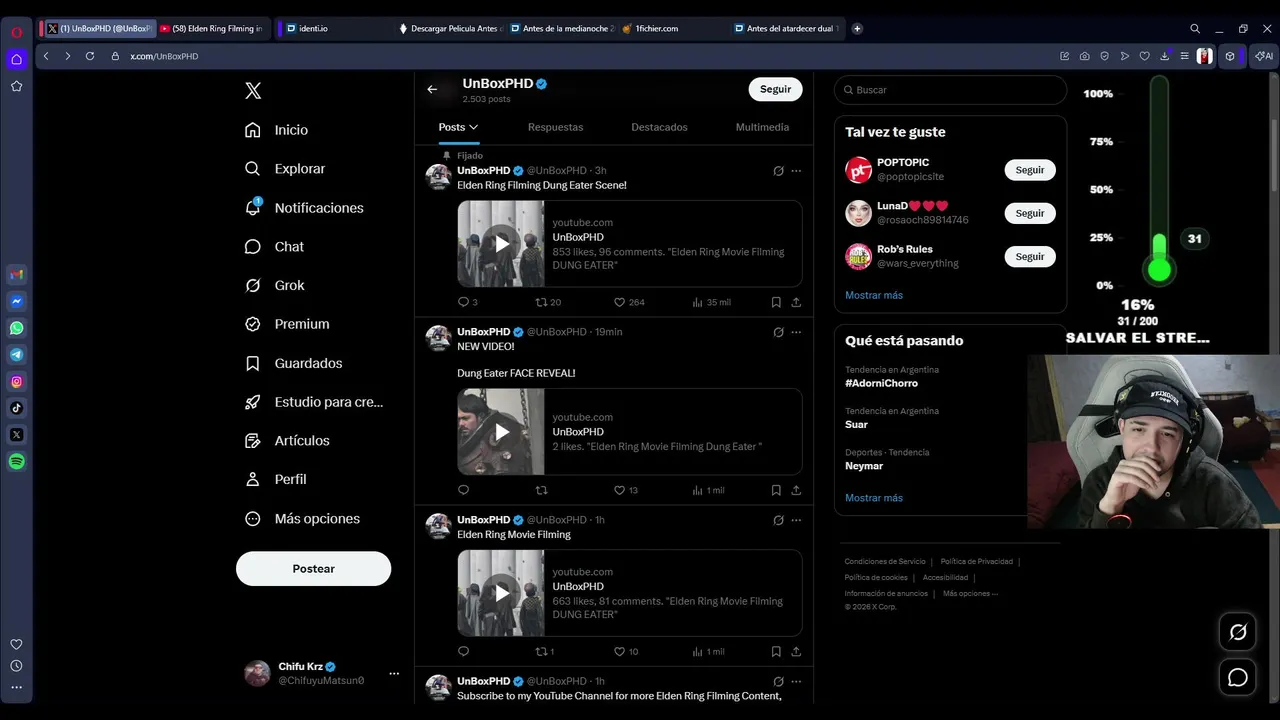Open more options on the pinned post

tap(796, 171)
